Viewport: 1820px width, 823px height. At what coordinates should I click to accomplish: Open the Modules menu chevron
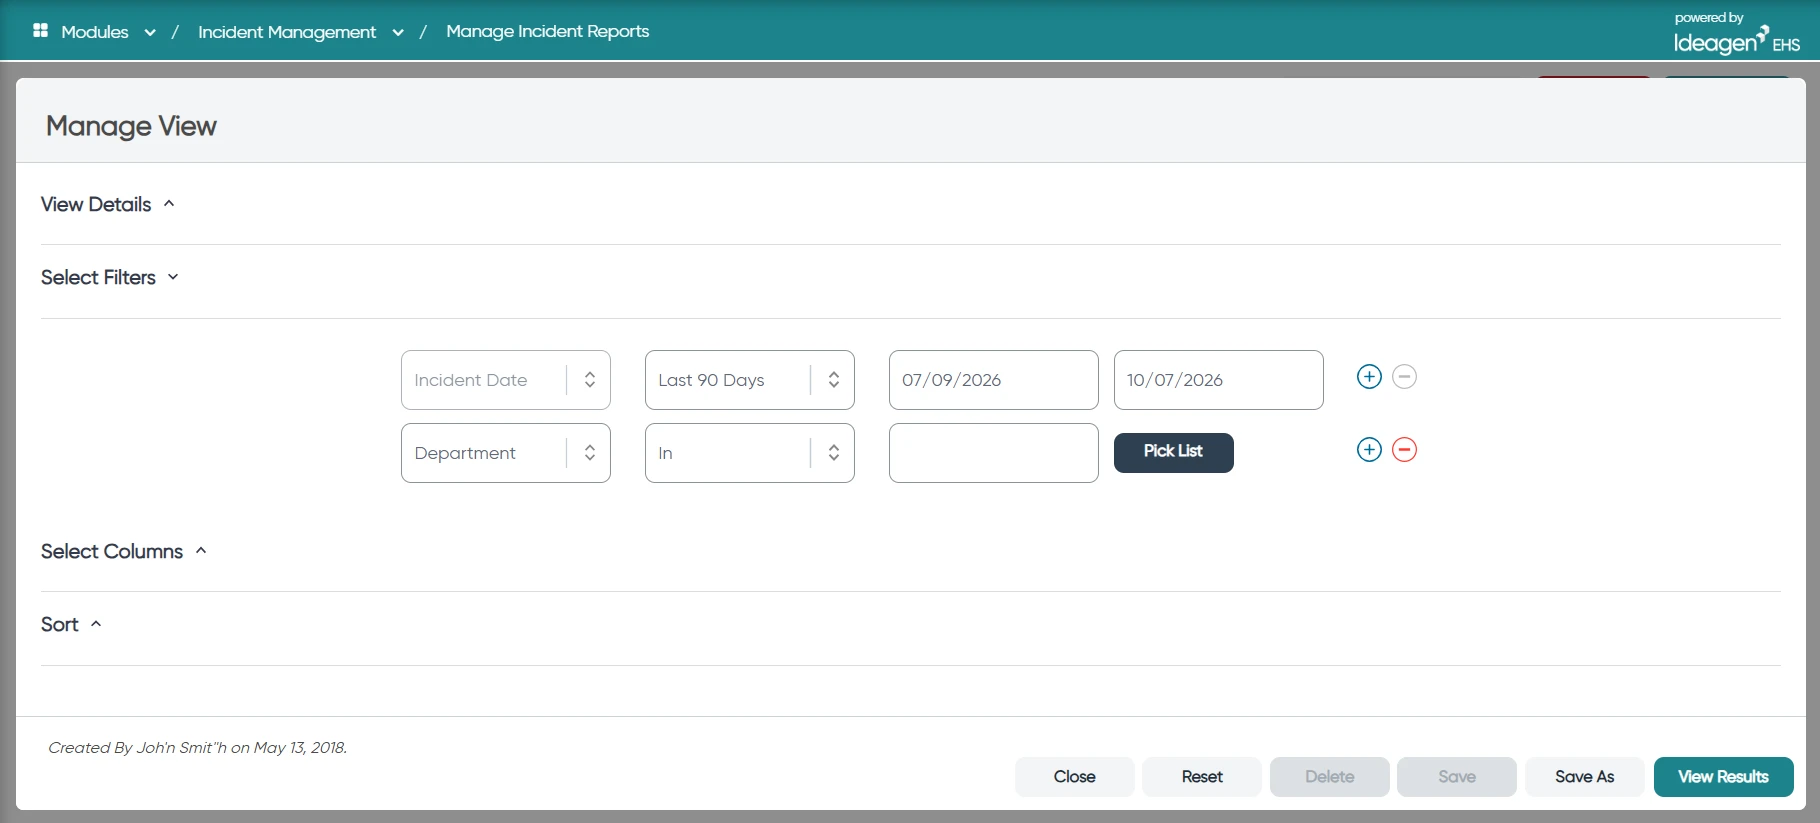pyautogui.click(x=150, y=32)
